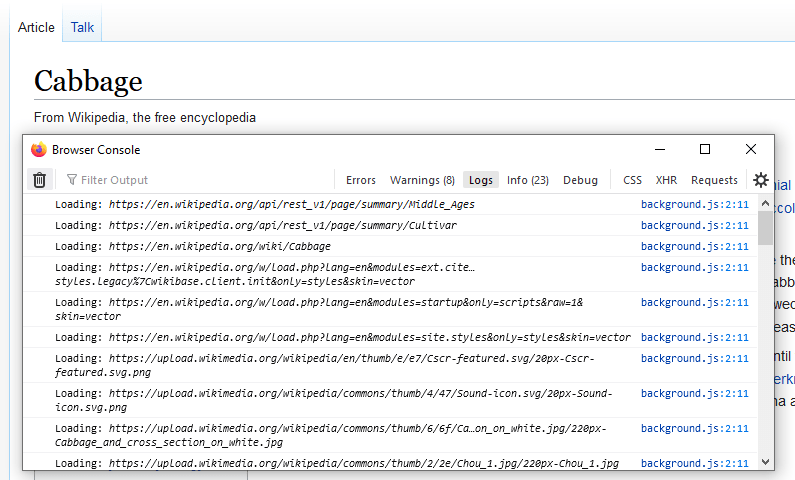Click the Firefox logo in console titlebar
795x480 pixels.
click(39, 150)
